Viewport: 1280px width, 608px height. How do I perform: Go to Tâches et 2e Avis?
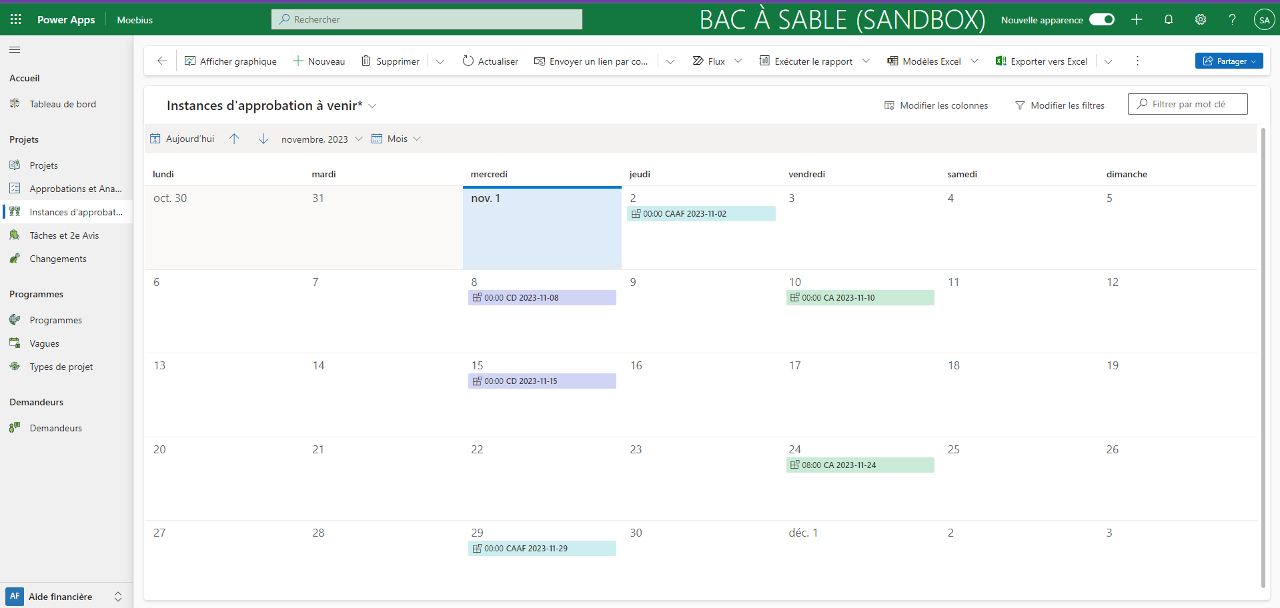(x=66, y=235)
